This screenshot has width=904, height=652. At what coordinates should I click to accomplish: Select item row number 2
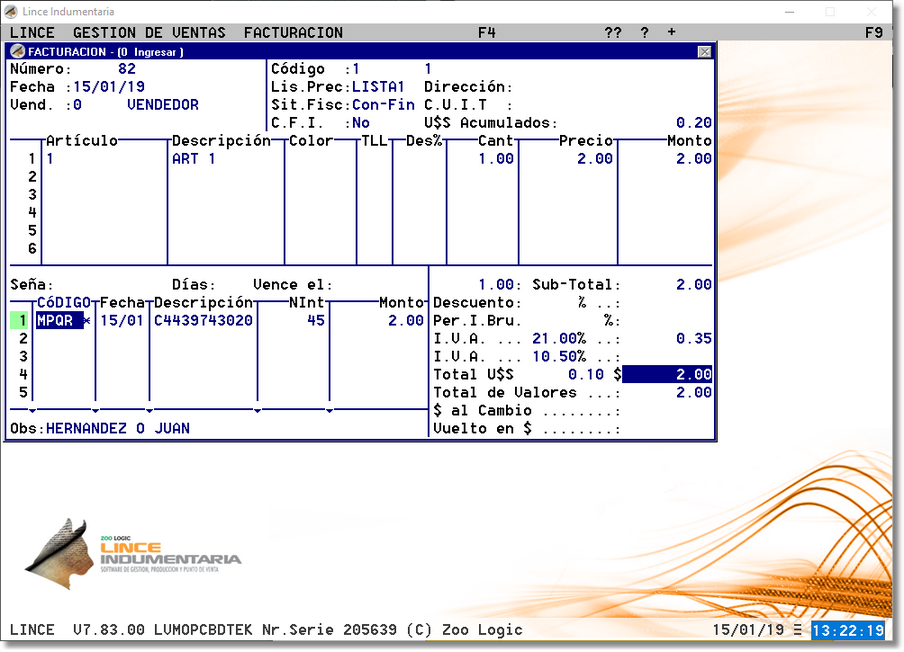[x=32, y=177]
